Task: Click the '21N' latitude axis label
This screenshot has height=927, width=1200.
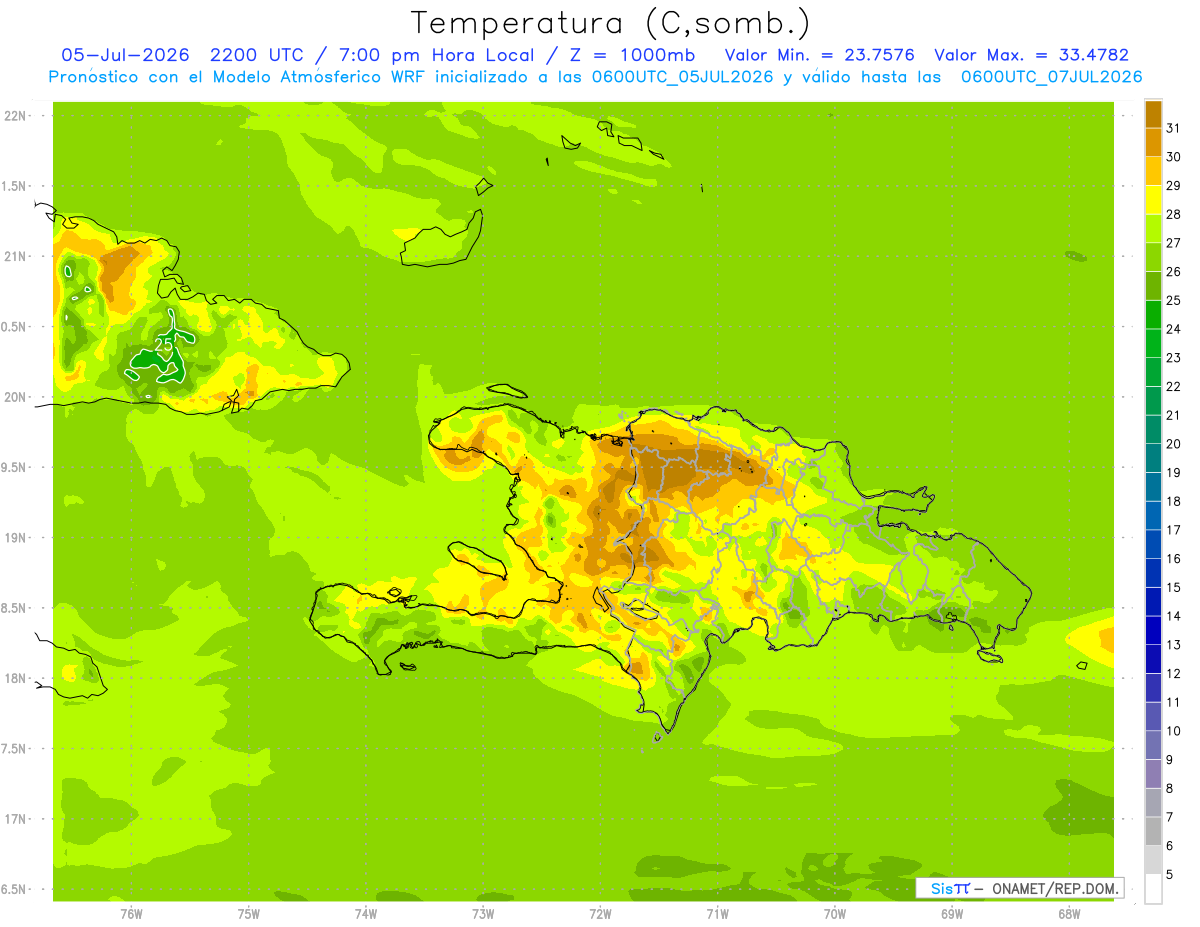Action: click(x=14, y=256)
